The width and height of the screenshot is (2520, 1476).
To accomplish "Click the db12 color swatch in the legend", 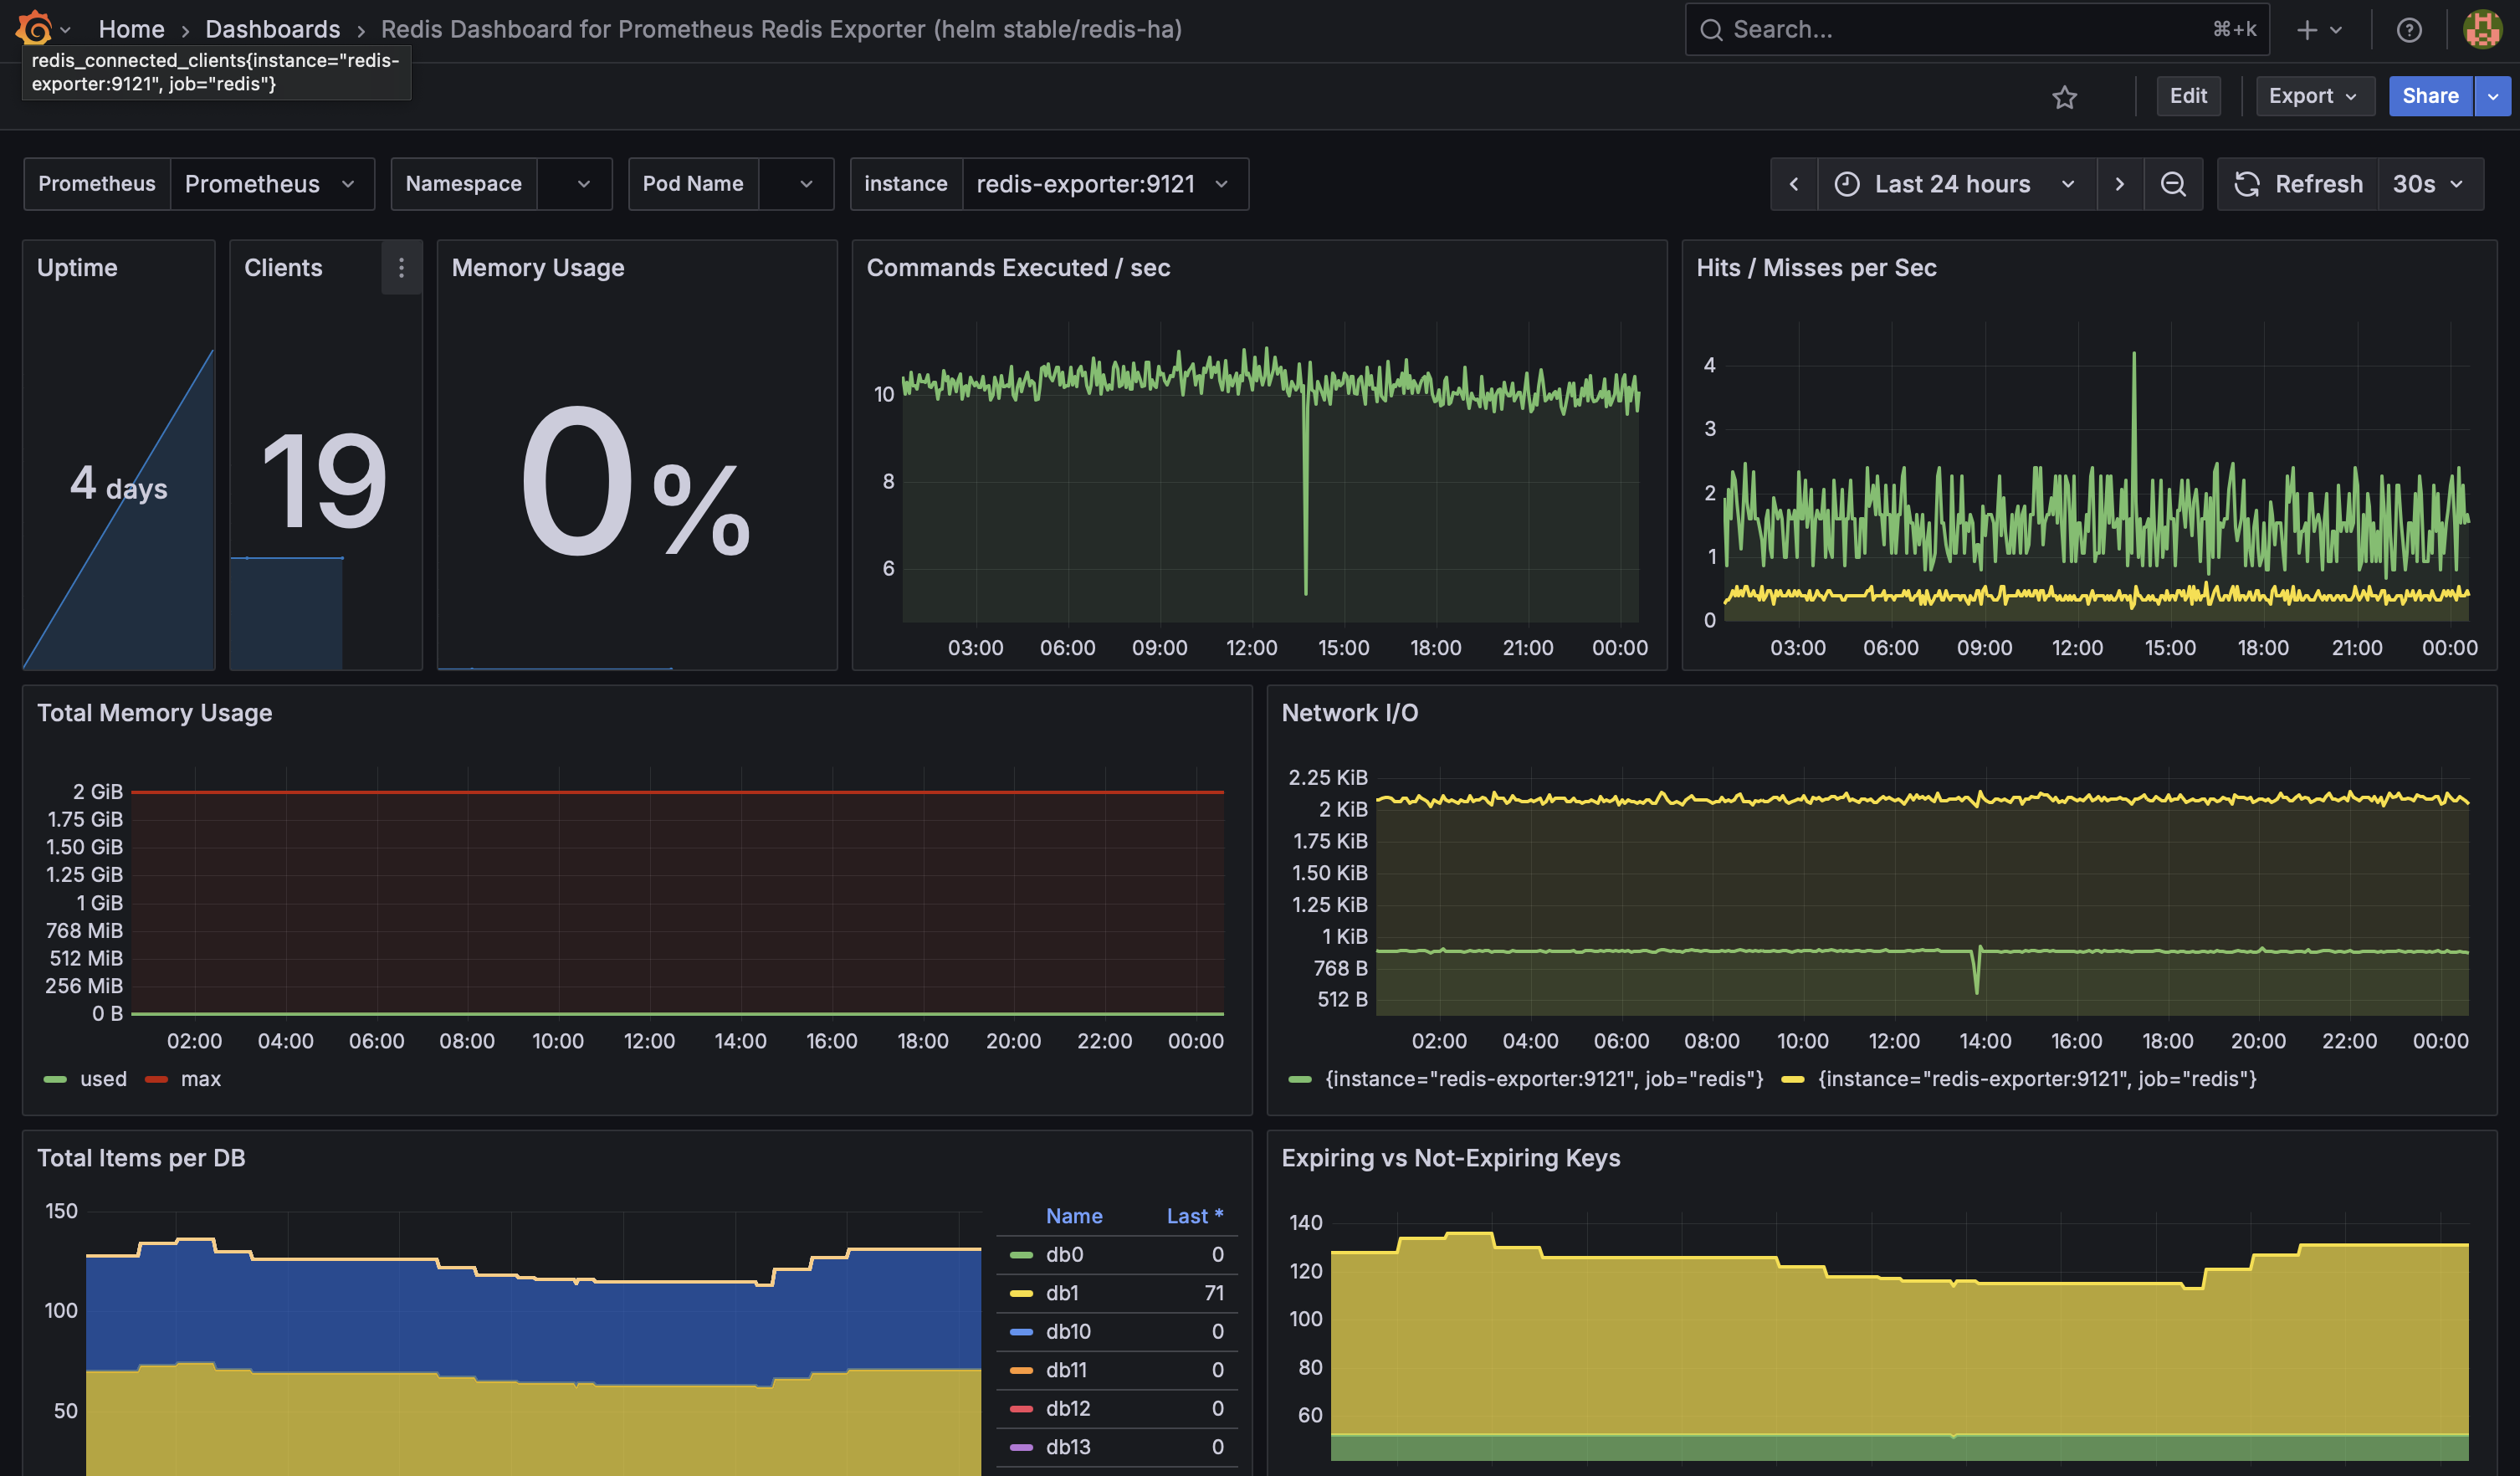I will 1021,1408.
